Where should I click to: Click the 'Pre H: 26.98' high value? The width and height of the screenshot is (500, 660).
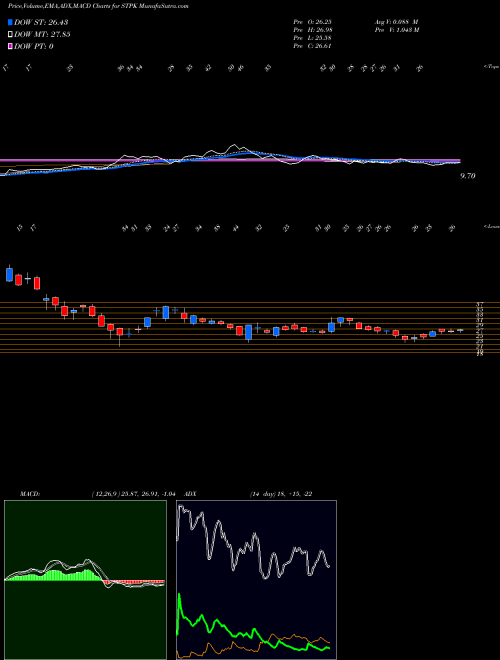[x=313, y=30]
